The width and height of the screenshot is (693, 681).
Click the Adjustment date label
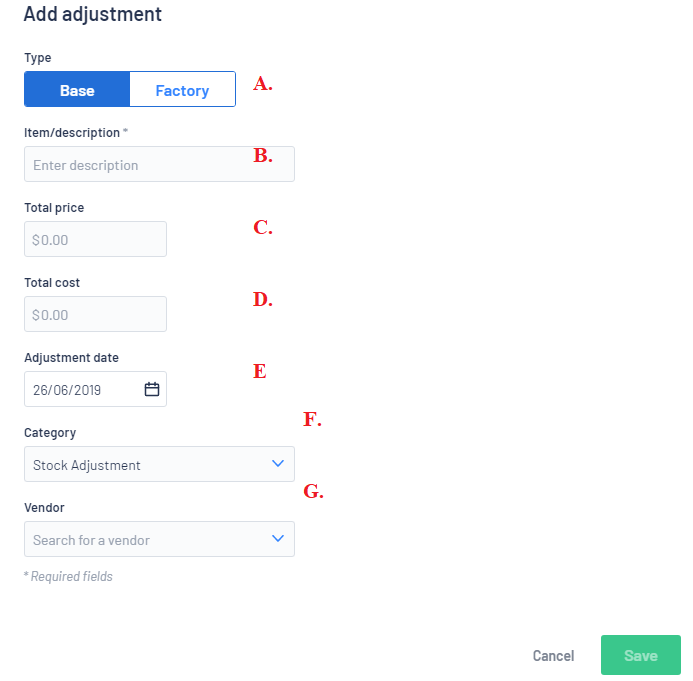[71, 358]
